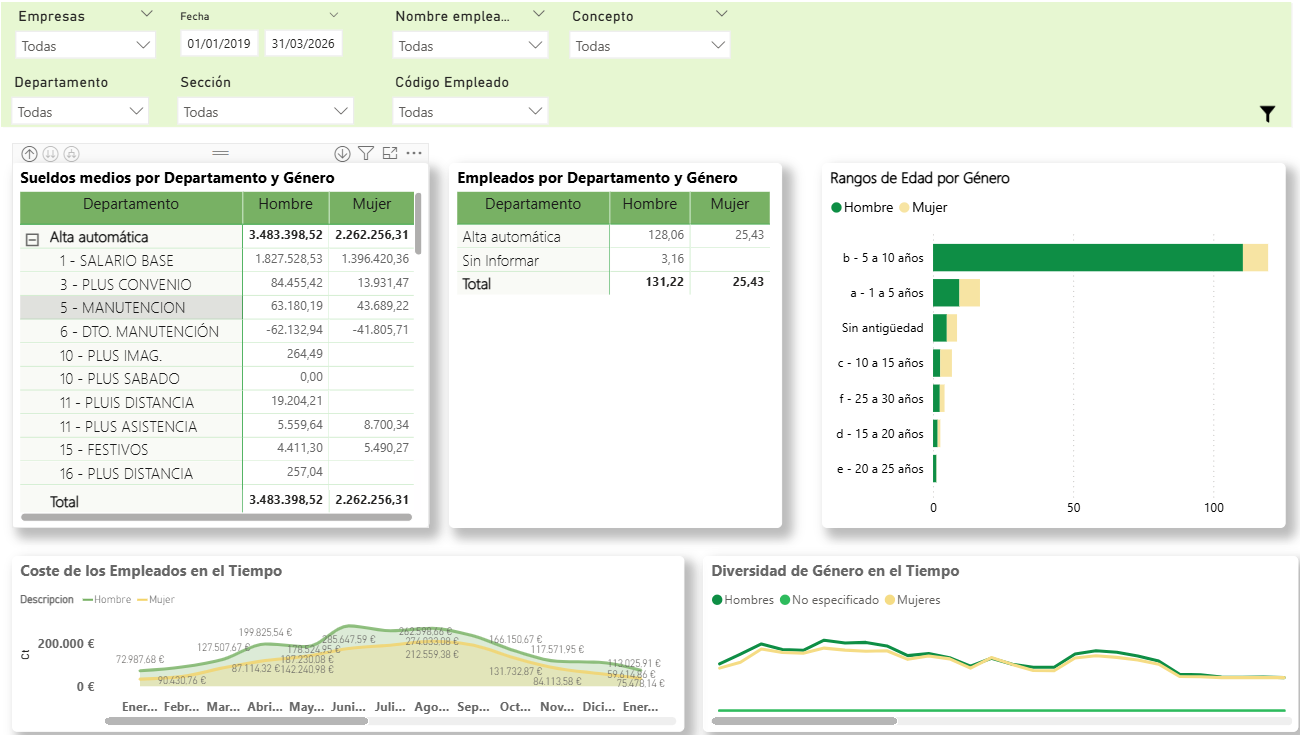Click the black filter funnel icon
Screen dimensions: 1300x735
click(x=1267, y=114)
